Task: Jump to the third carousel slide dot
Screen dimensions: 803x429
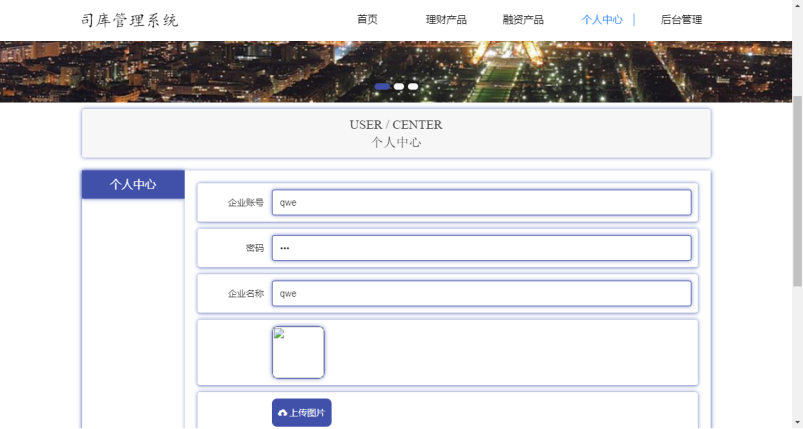Action: coord(413,87)
